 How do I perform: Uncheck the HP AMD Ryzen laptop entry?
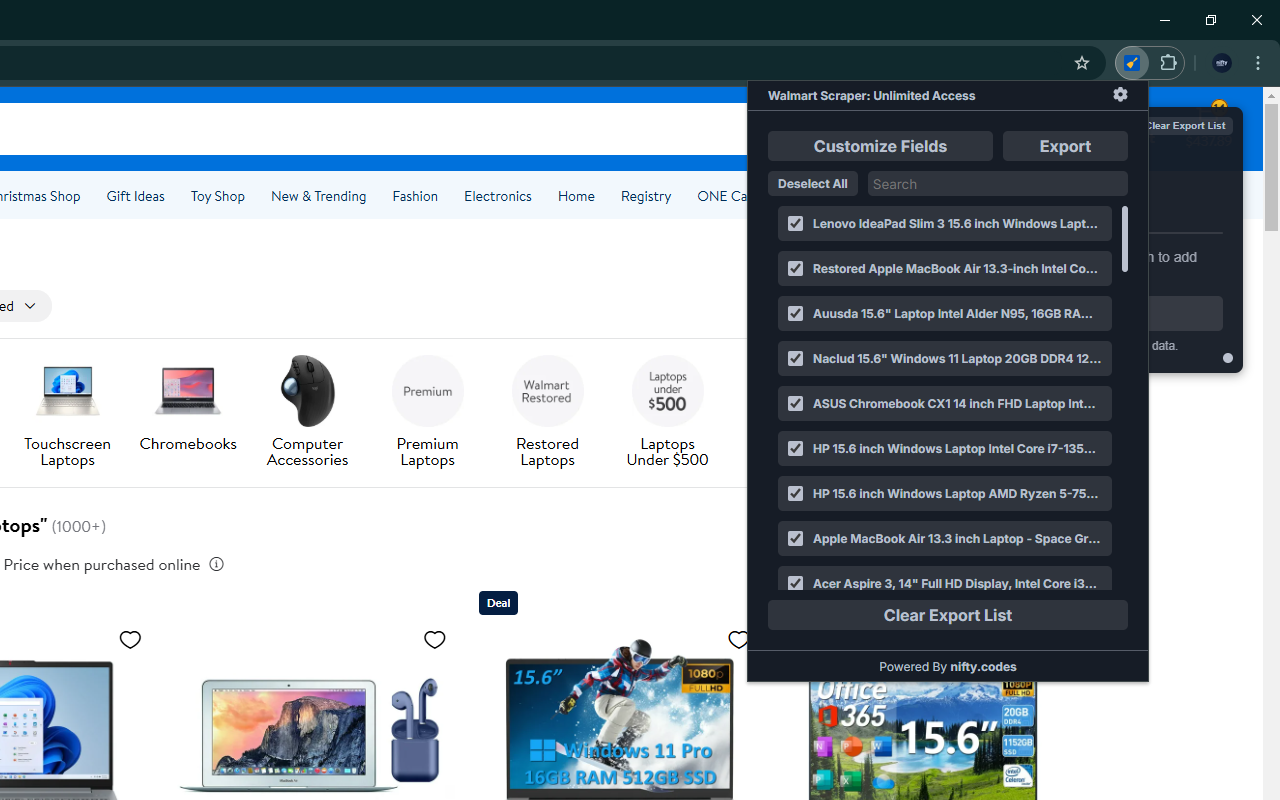(x=795, y=493)
